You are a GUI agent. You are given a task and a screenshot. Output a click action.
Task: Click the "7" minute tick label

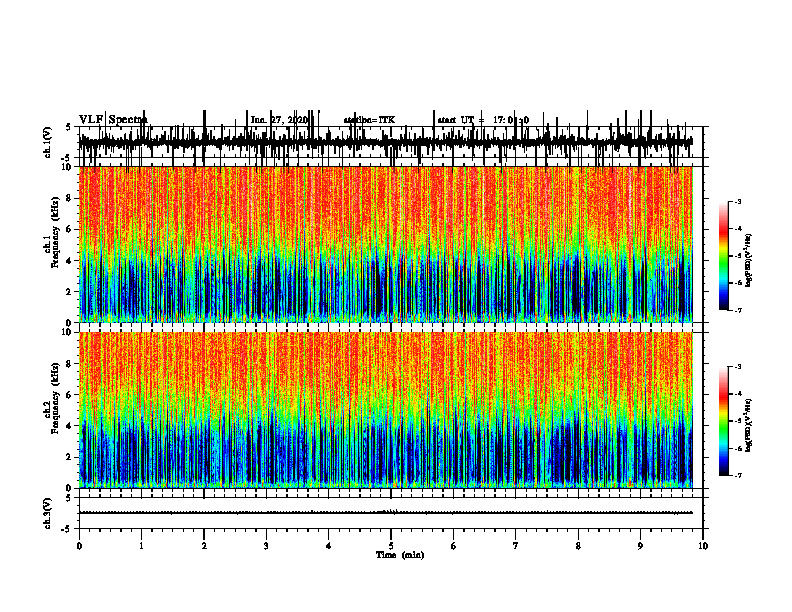click(516, 546)
